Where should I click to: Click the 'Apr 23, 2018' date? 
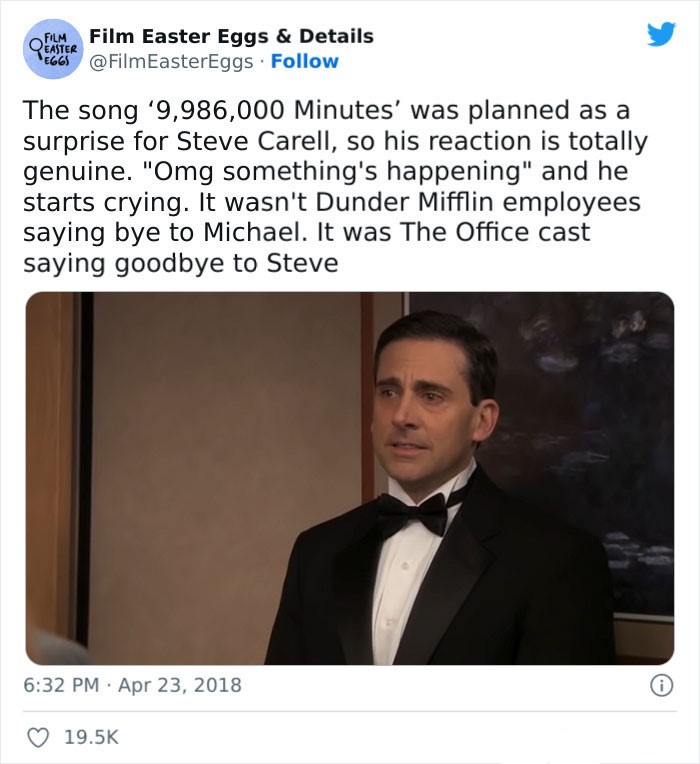click(180, 685)
